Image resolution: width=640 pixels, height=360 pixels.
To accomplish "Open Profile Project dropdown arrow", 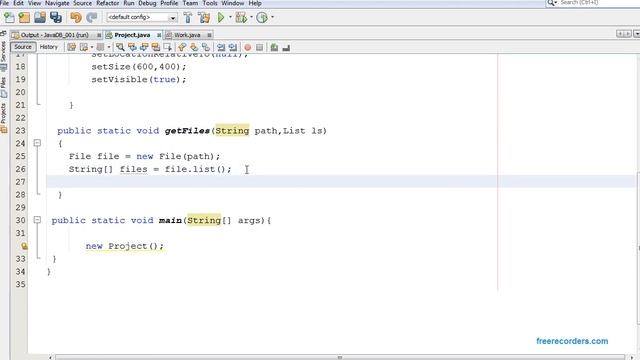I will (x=272, y=18).
